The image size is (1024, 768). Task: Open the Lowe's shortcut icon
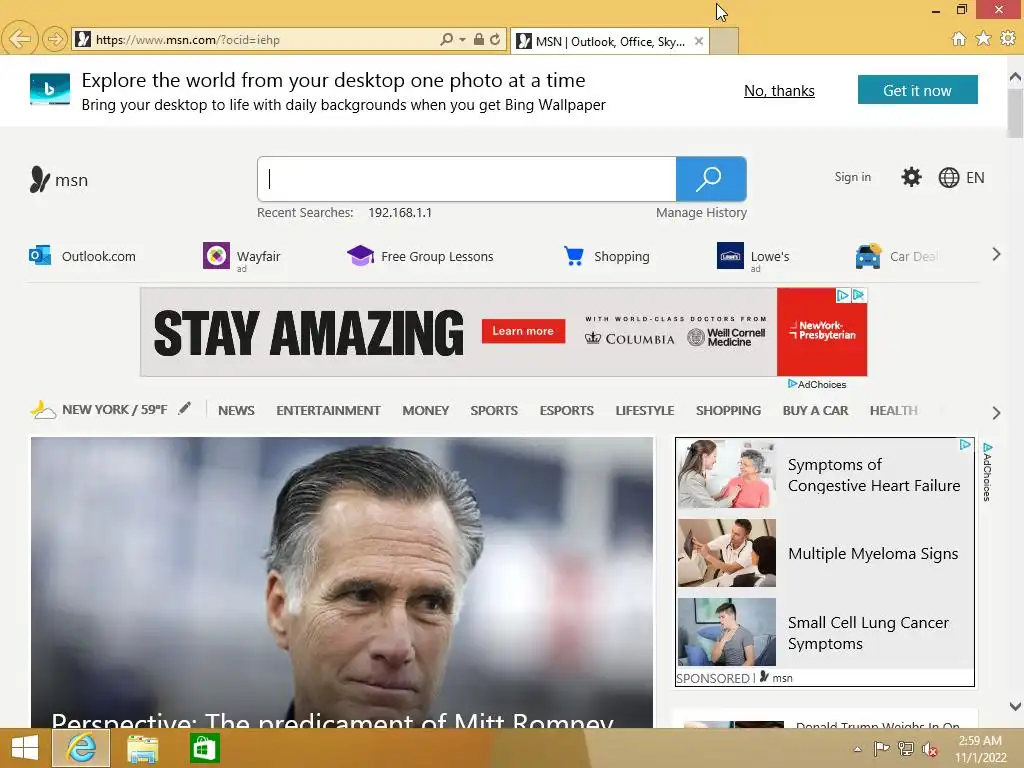730,255
